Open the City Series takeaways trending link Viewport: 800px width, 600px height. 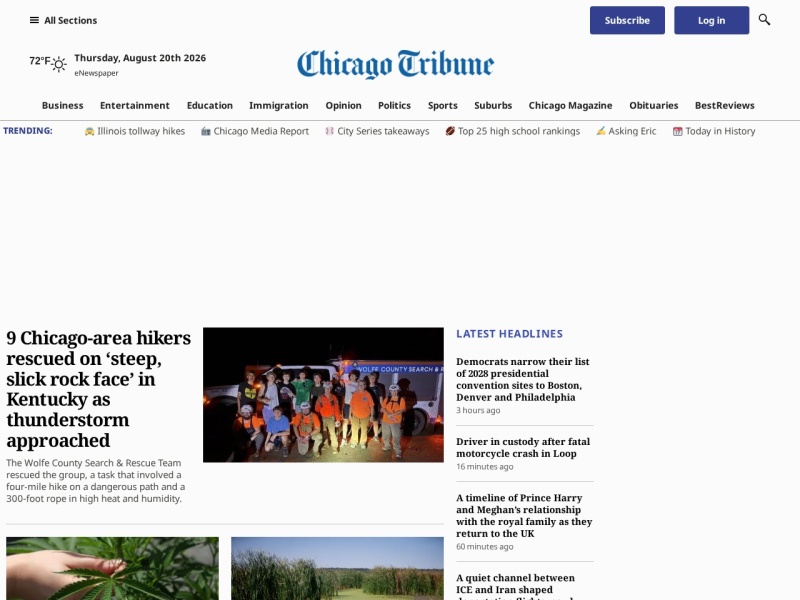pos(383,131)
